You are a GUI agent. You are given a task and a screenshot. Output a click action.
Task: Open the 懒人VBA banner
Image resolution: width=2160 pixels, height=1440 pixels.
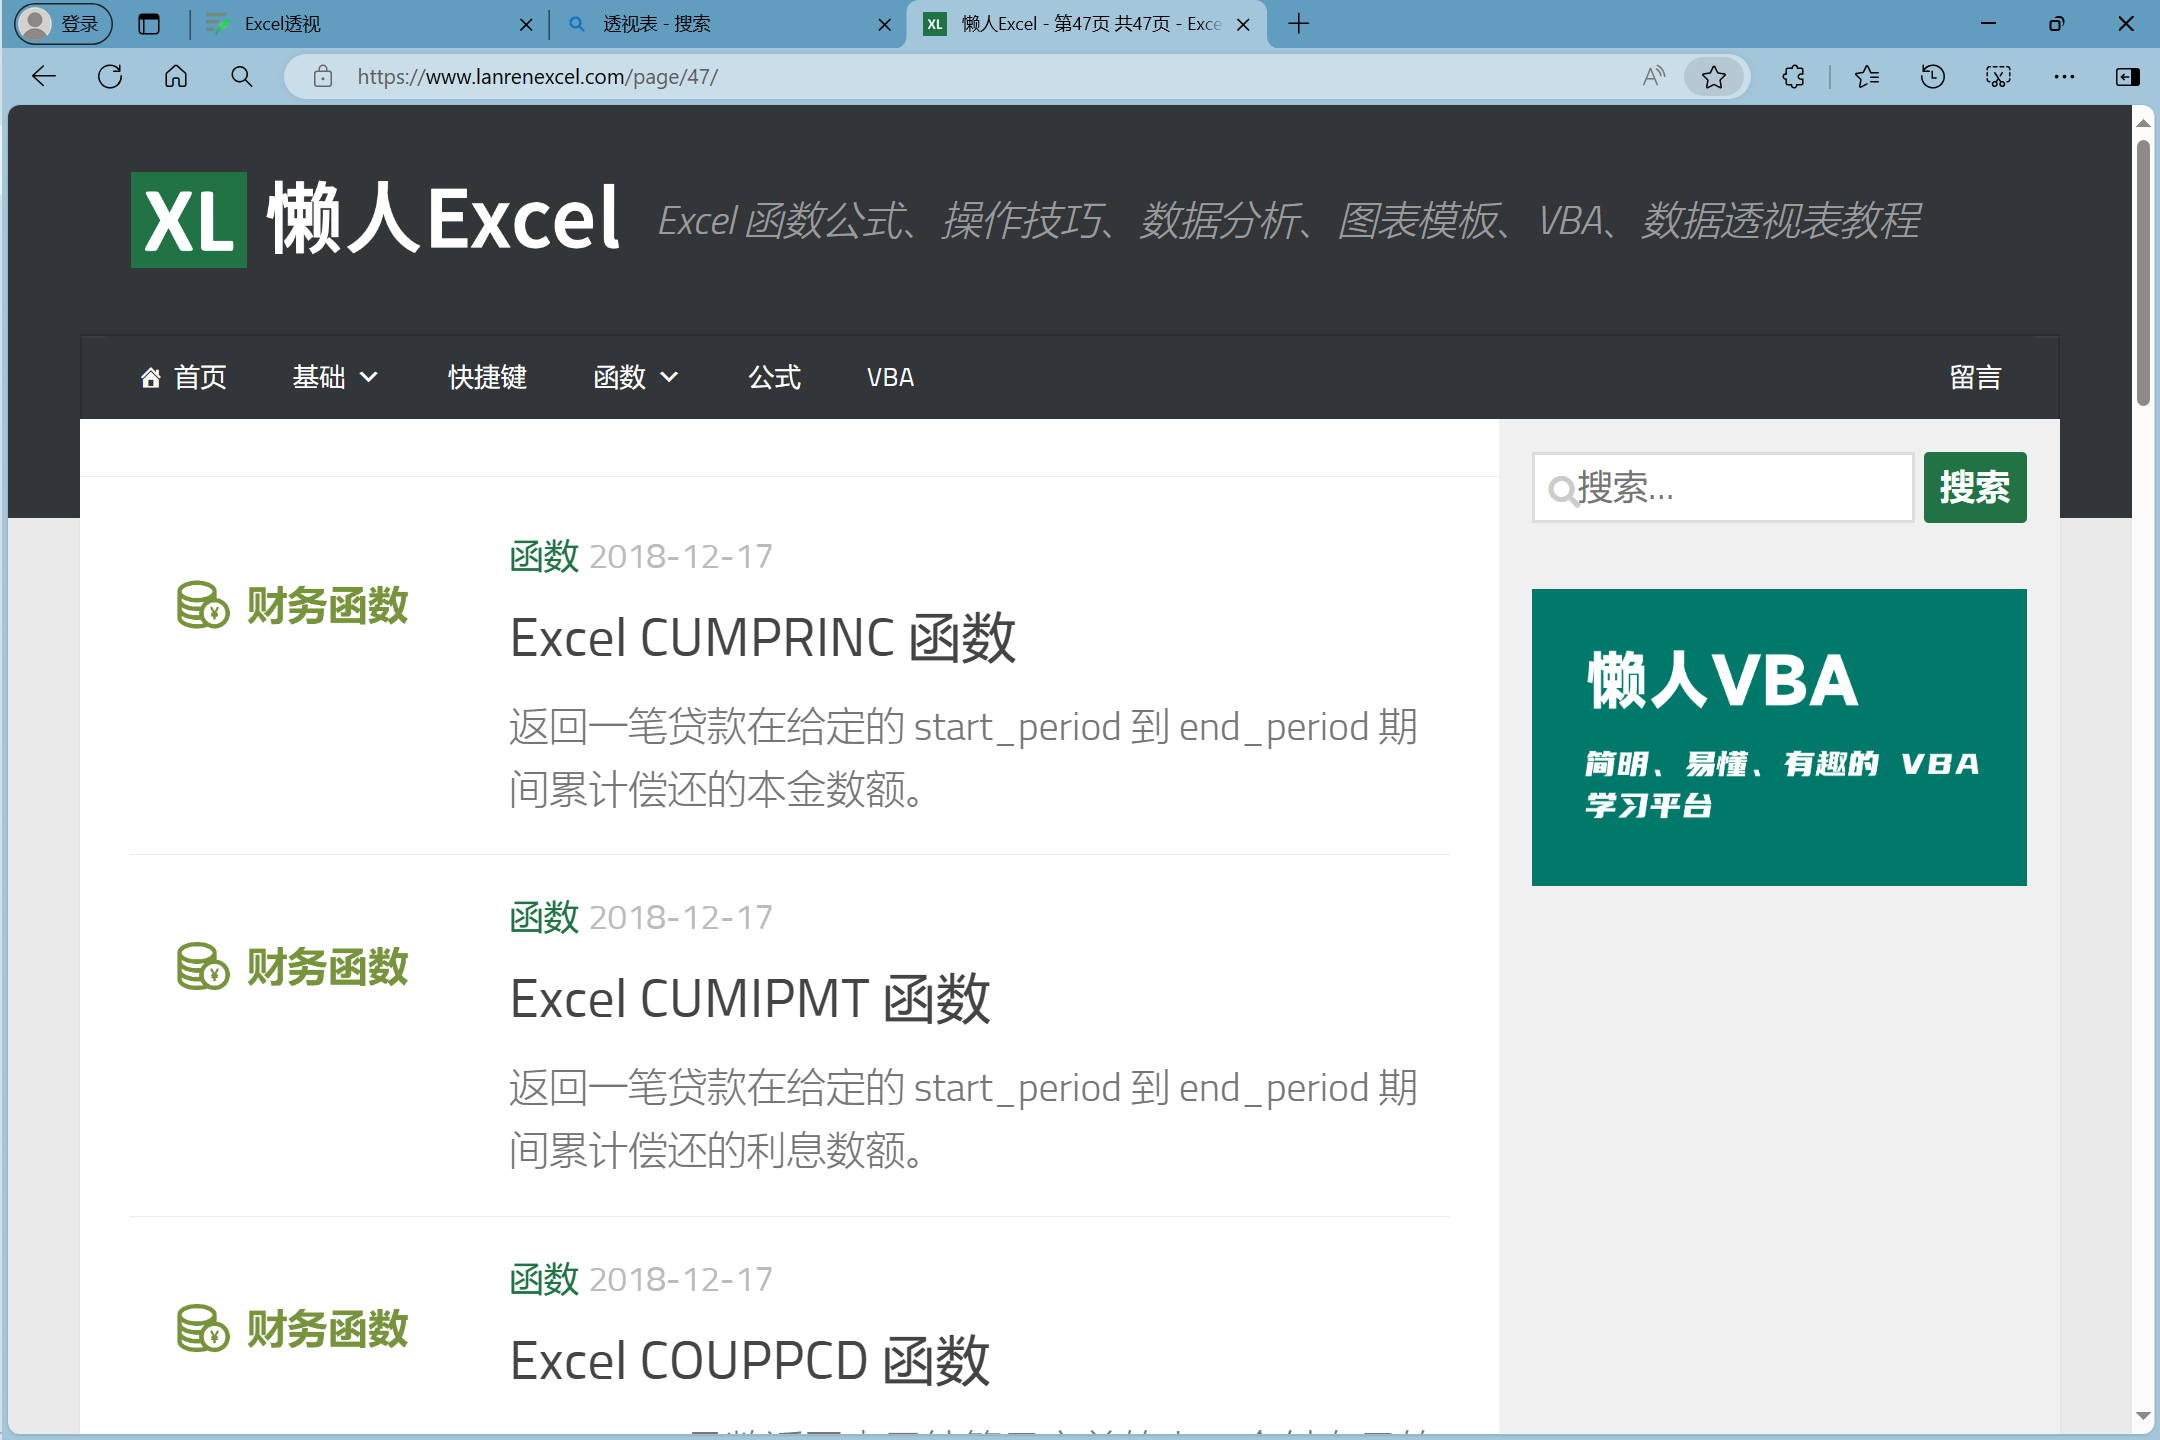point(1779,737)
